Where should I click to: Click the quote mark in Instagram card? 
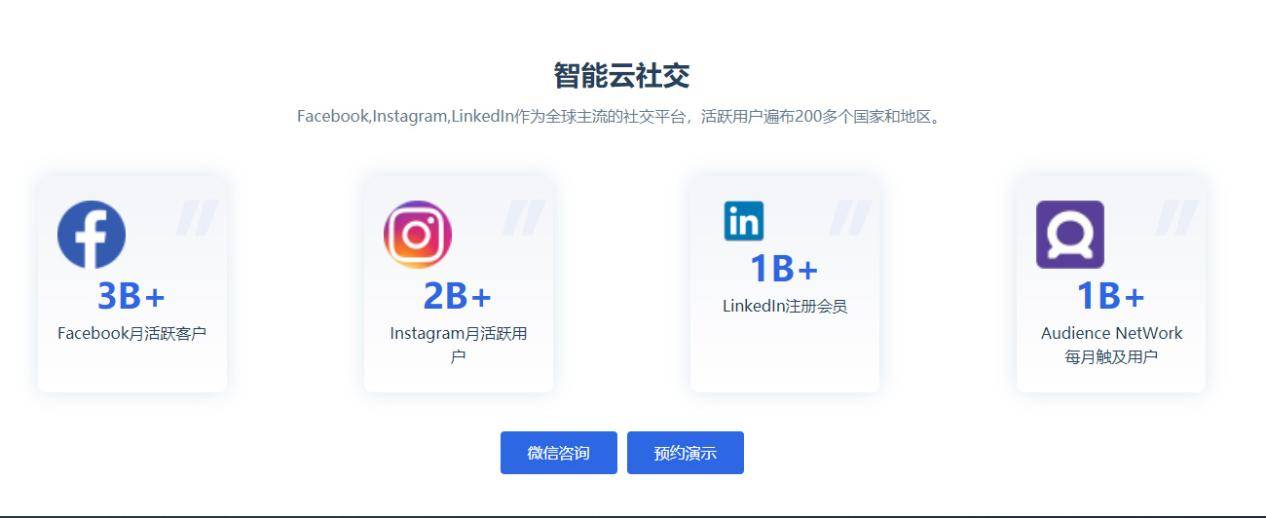523,218
